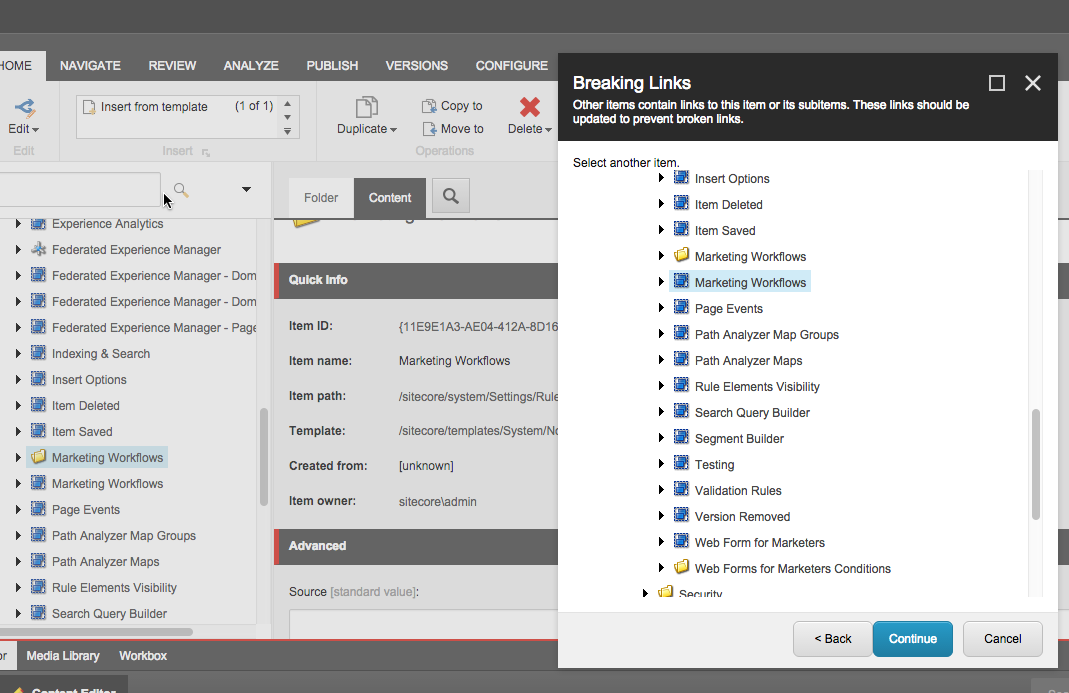Expand Rule Elements Visibility in content tree
The image size is (1069, 693).
click(x=18, y=587)
